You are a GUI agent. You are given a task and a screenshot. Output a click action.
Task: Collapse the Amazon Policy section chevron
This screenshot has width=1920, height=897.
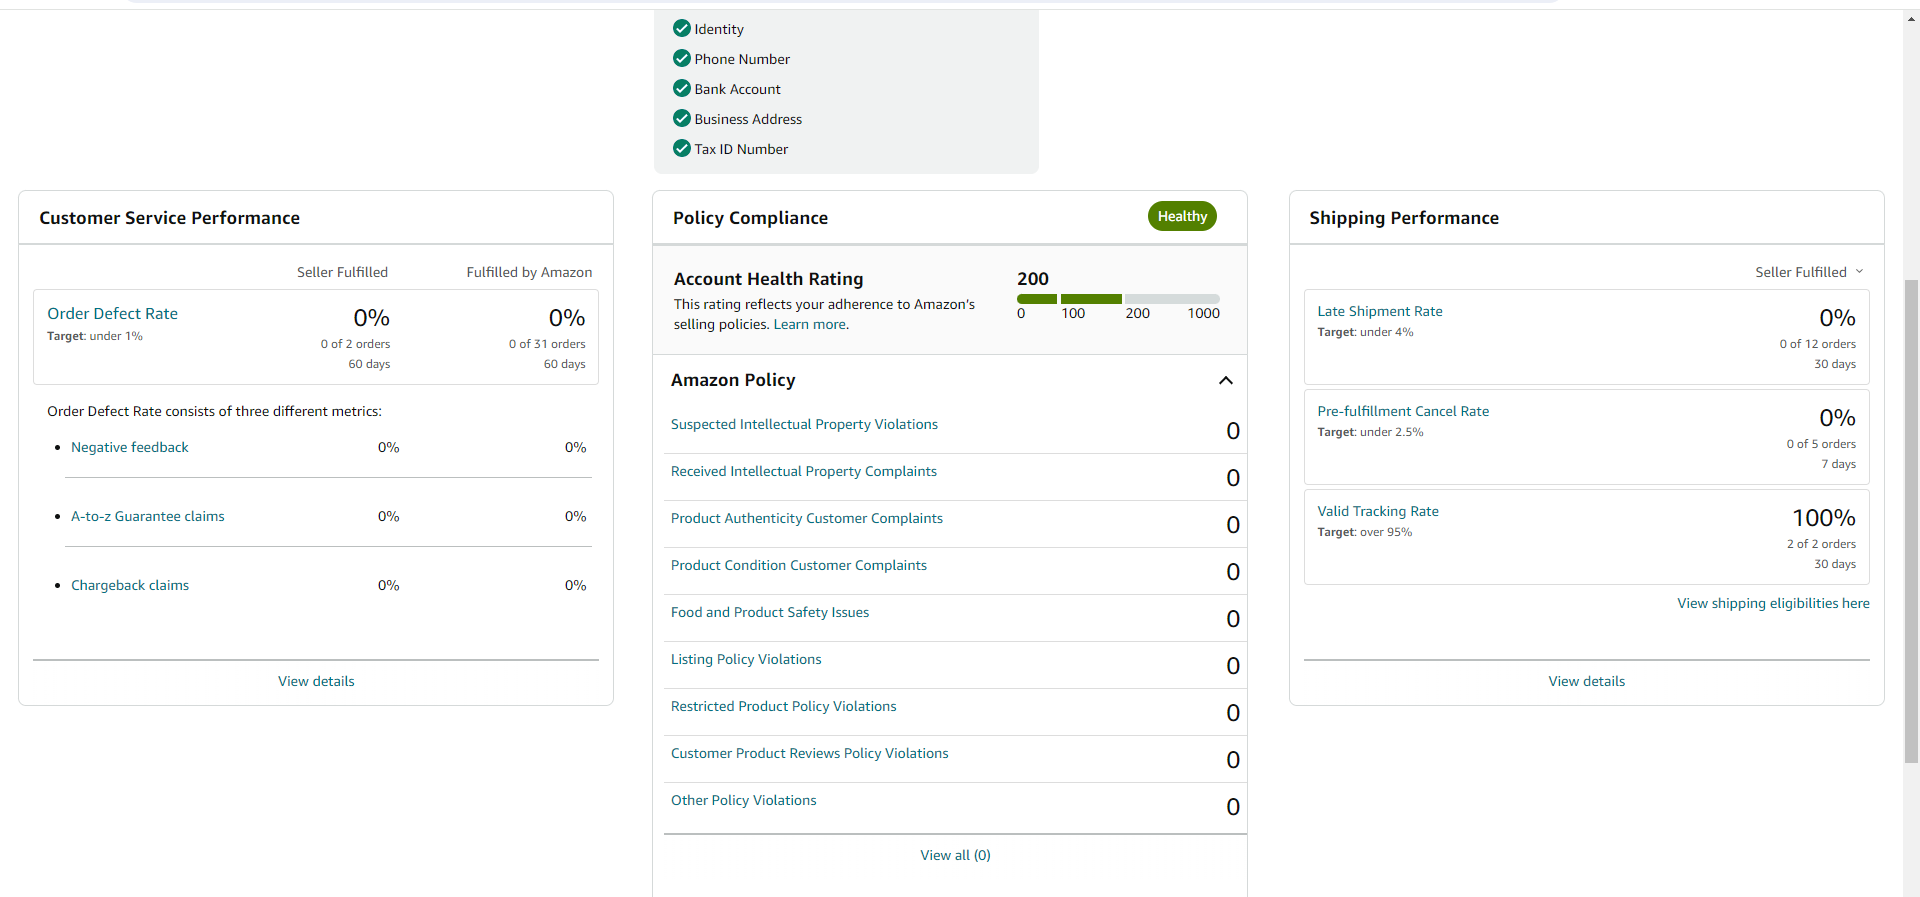[x=1226, y=380]
